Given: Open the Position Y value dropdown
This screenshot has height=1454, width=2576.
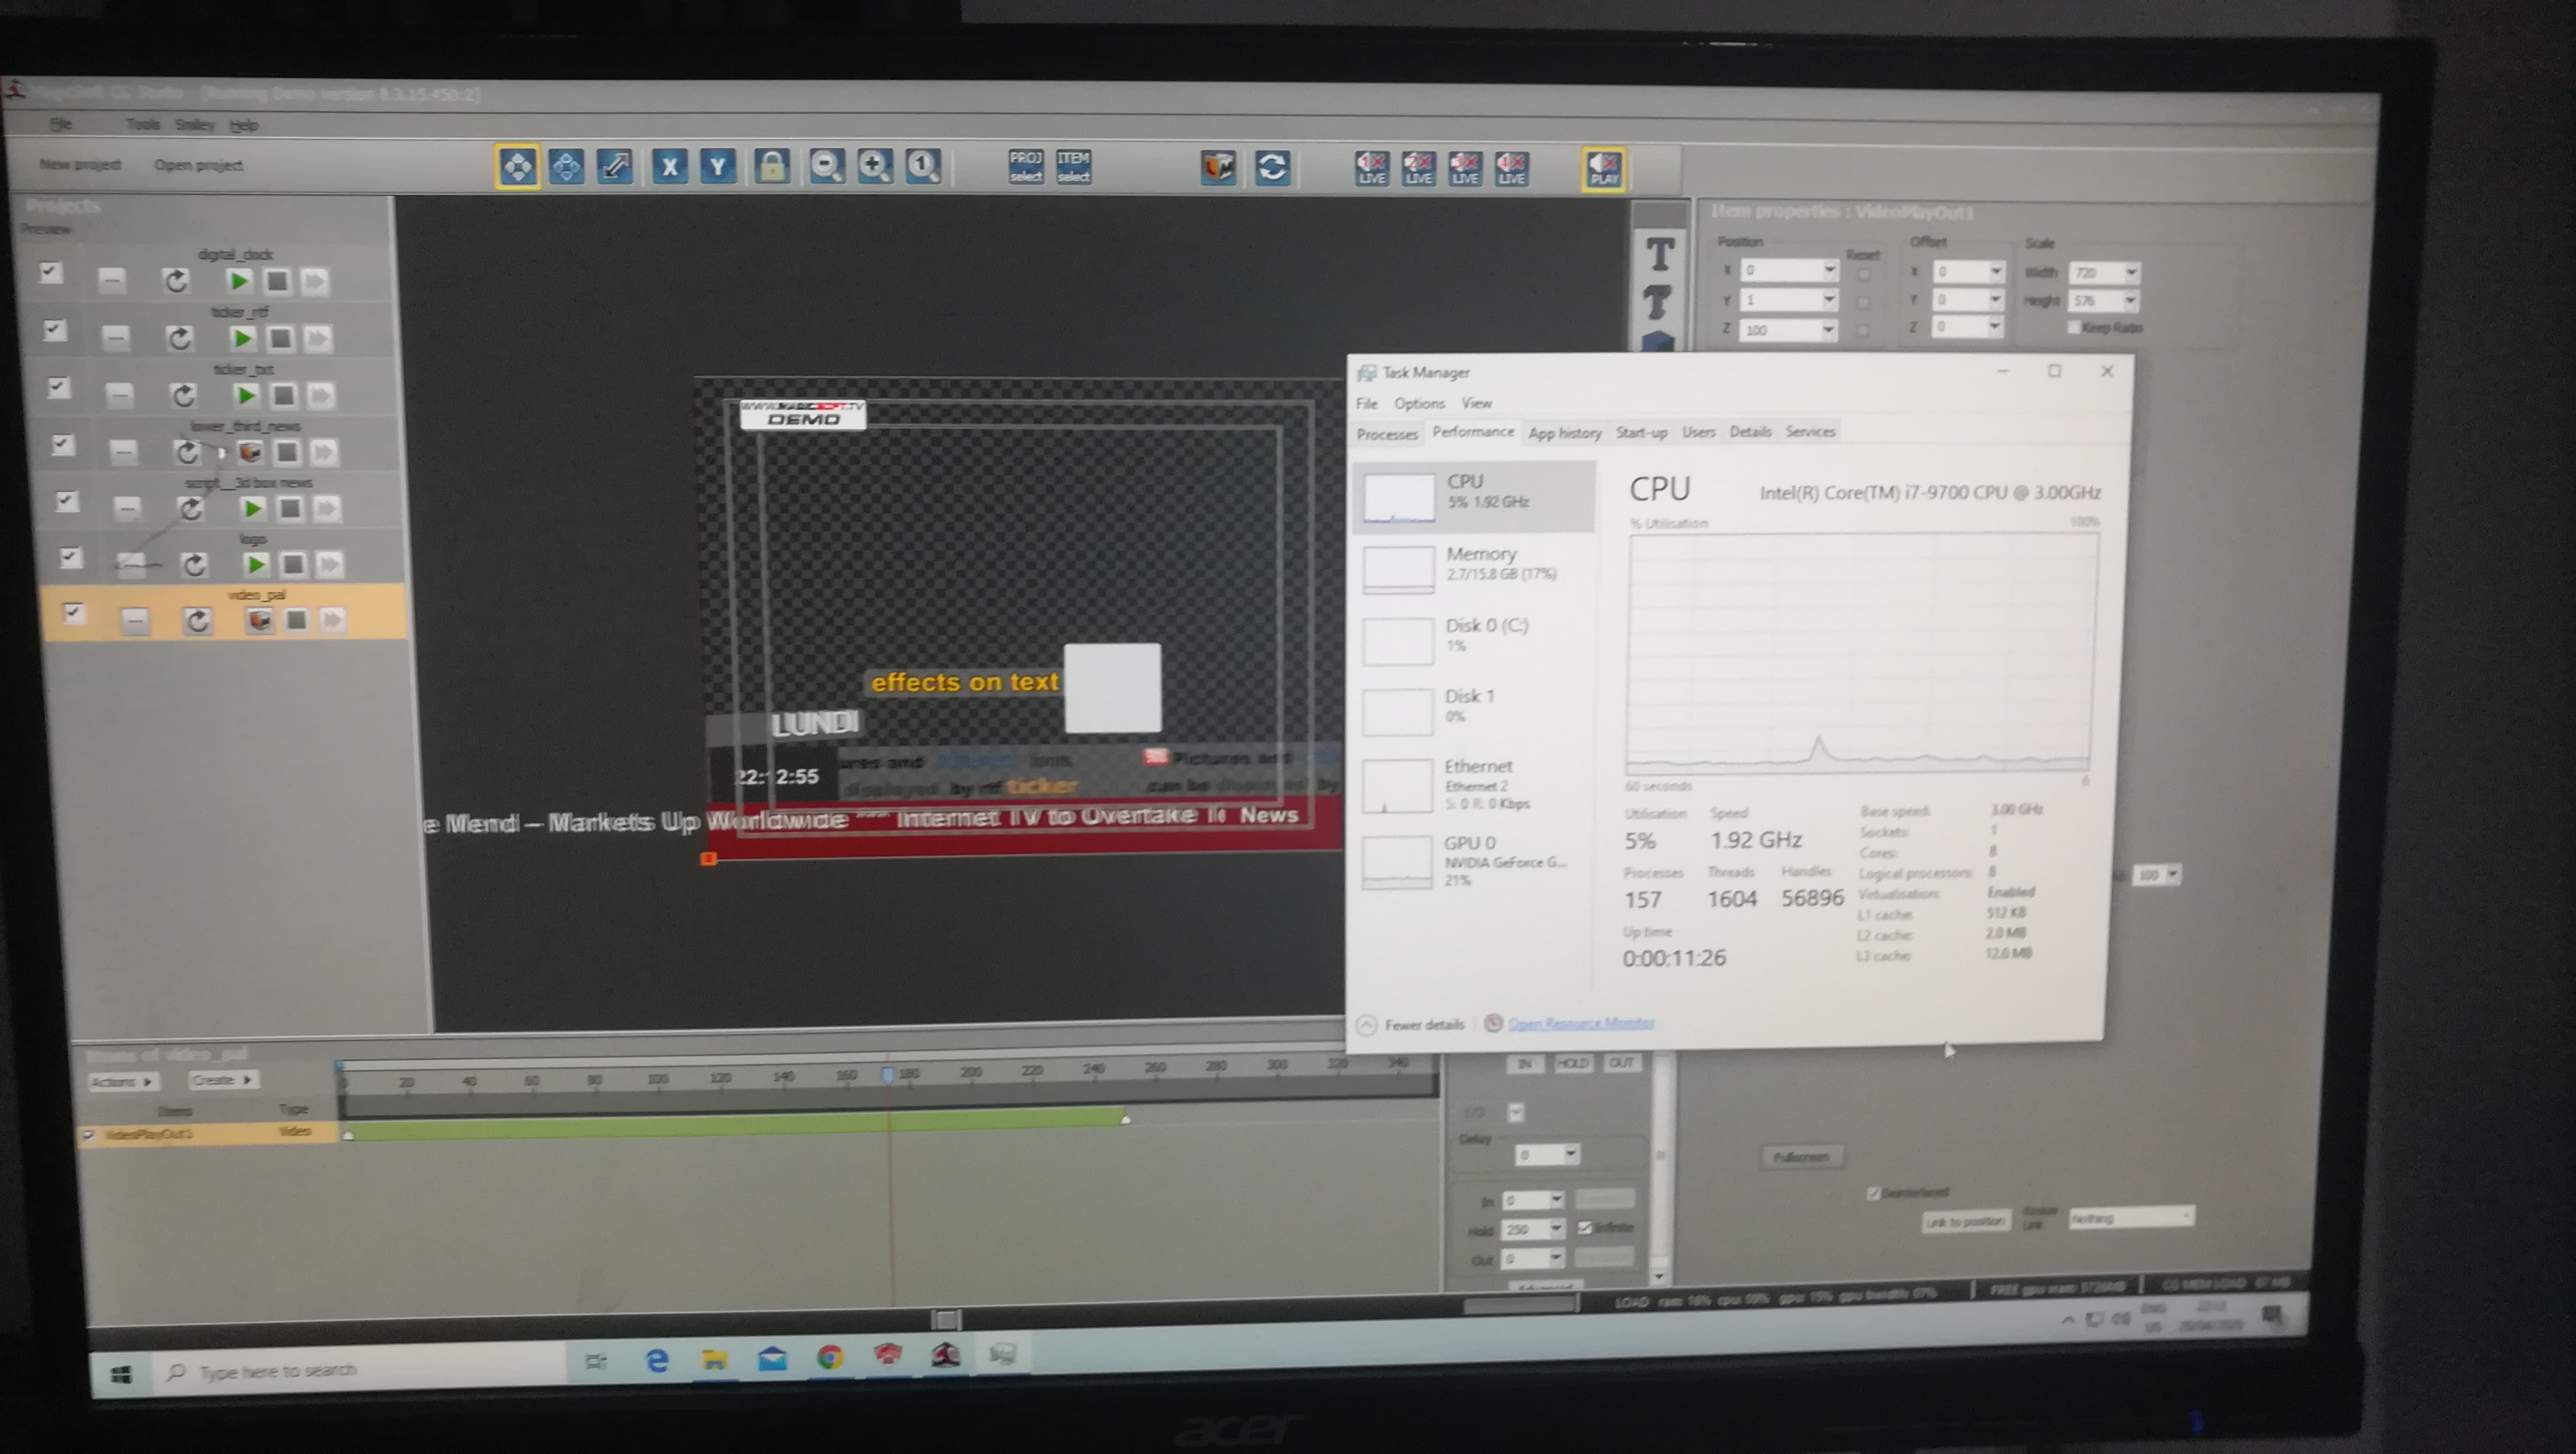Looking at the screenshot, I should pyautogui.click(x=1829, y=299).
